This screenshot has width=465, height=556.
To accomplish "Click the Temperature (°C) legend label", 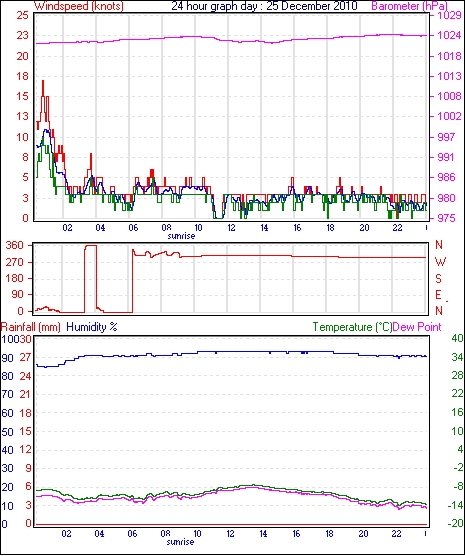I will click(353, 327).
